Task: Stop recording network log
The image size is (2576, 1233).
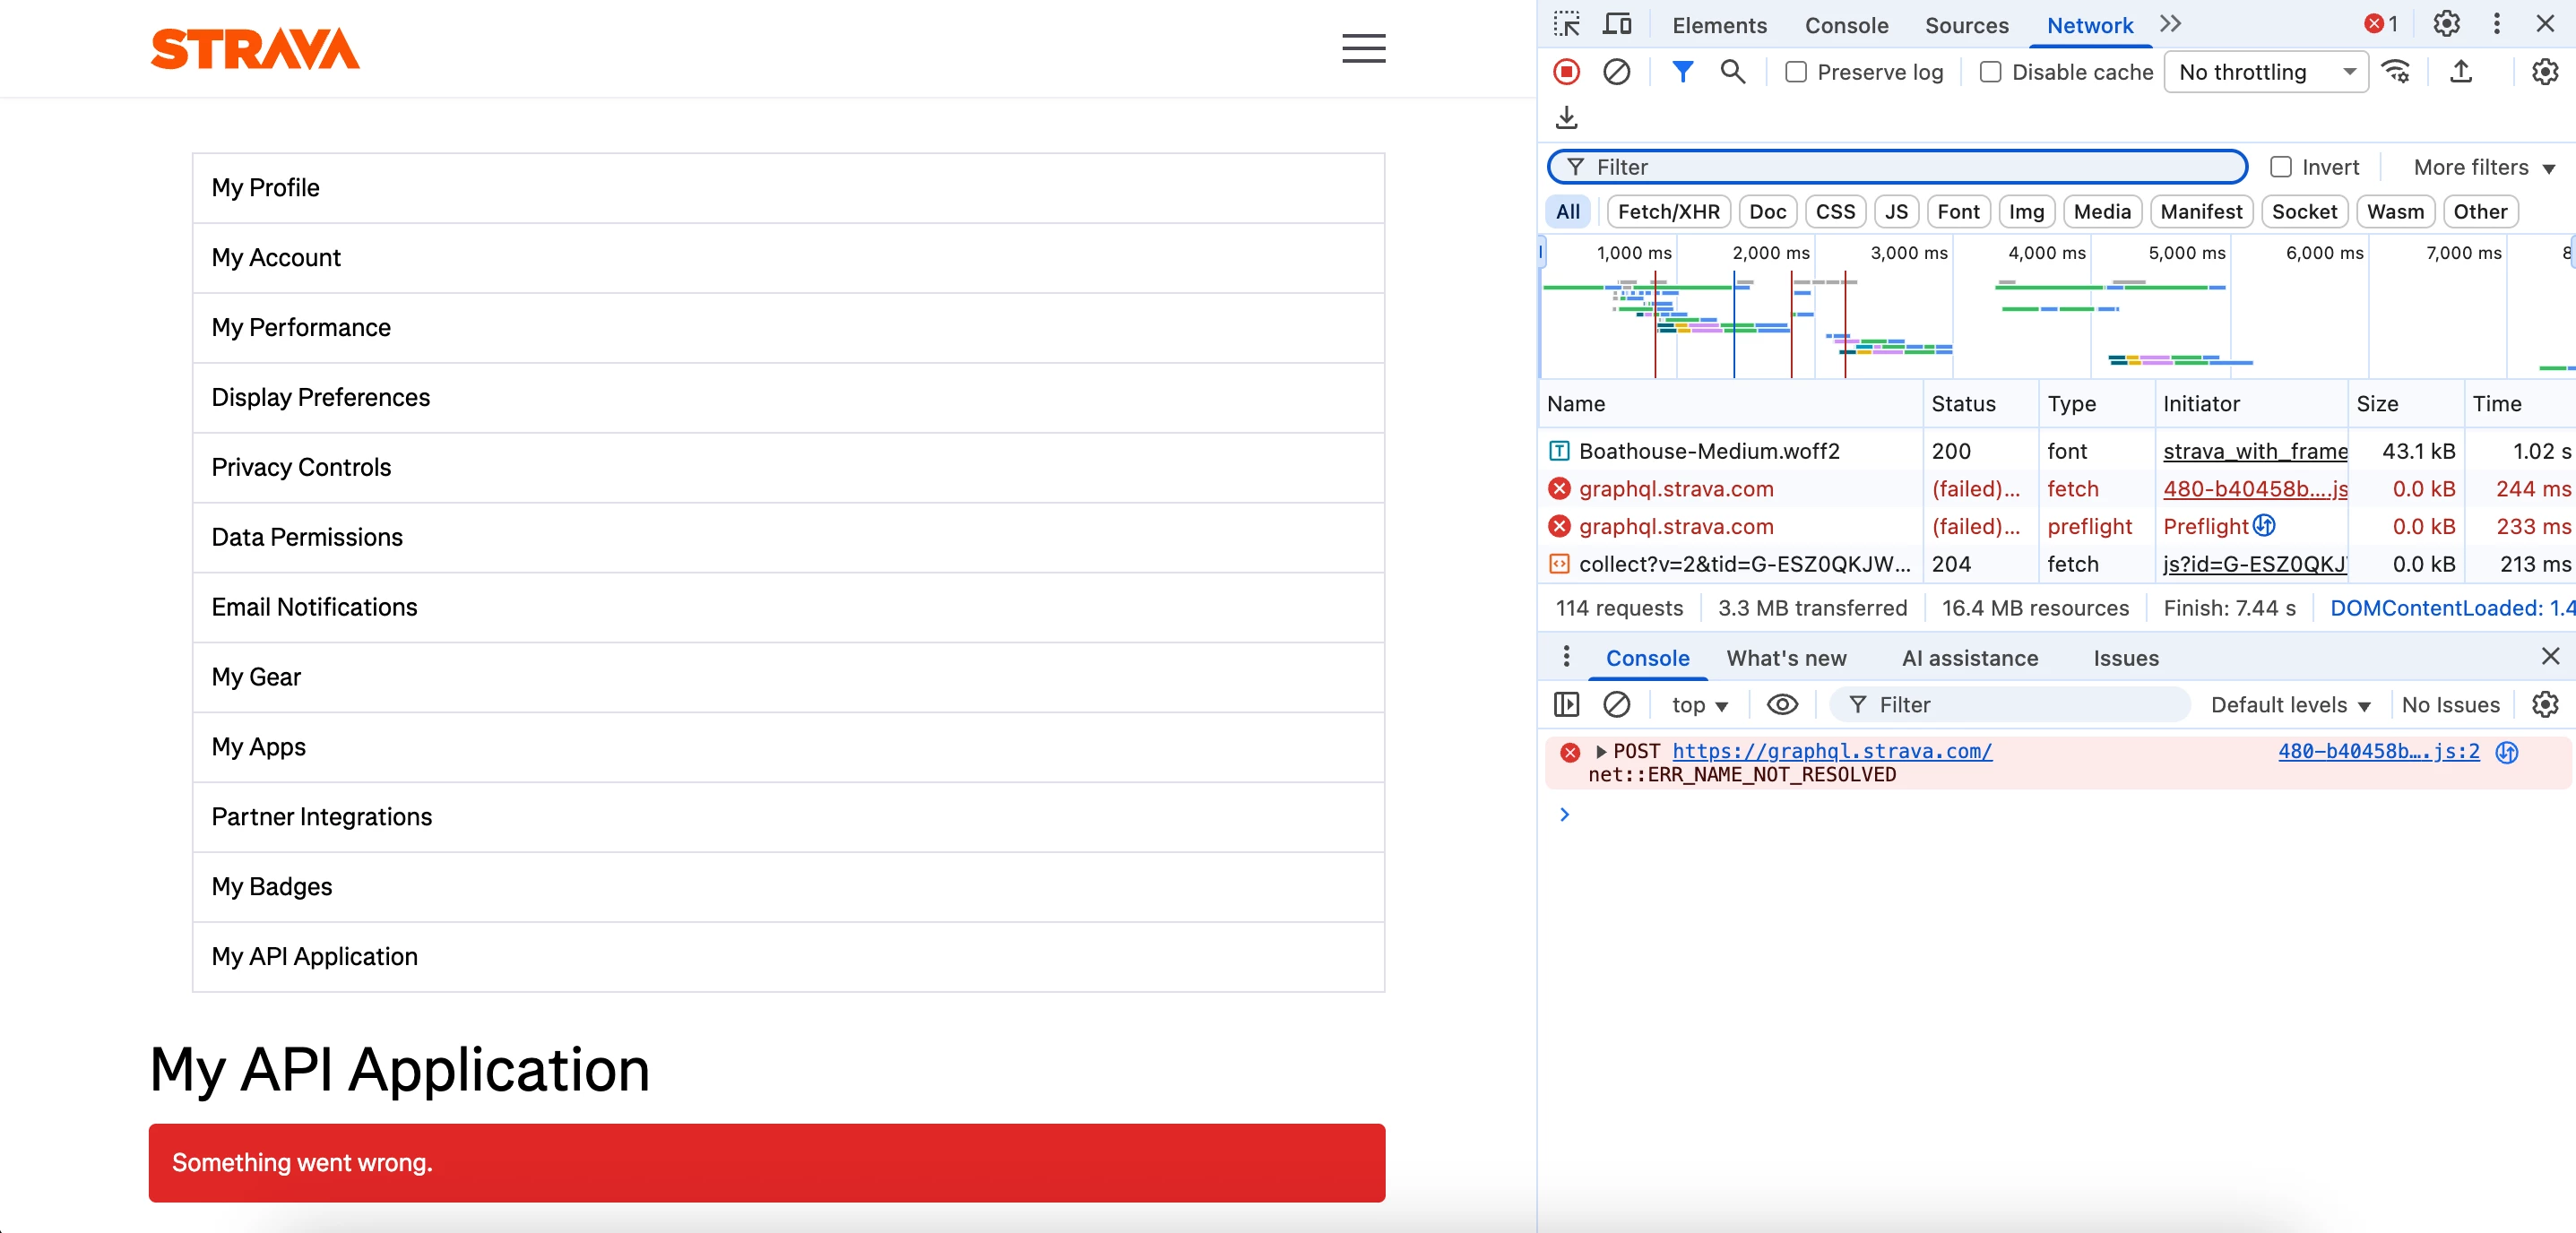Action: pos(1566,72)
